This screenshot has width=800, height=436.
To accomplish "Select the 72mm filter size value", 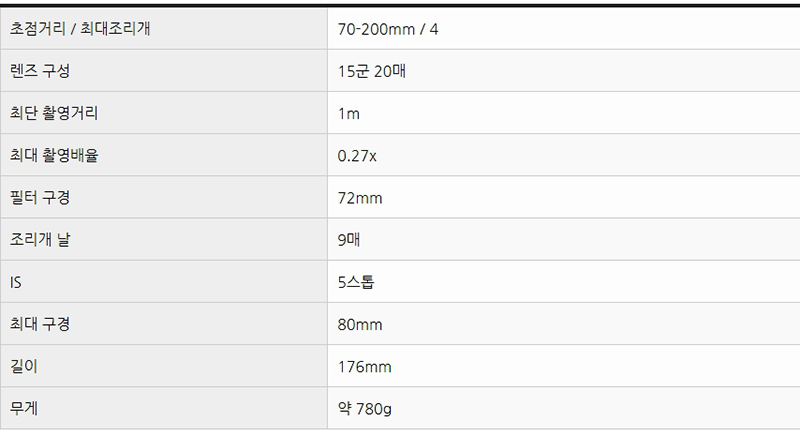I will pyautogui.click(x=360, y=198).
